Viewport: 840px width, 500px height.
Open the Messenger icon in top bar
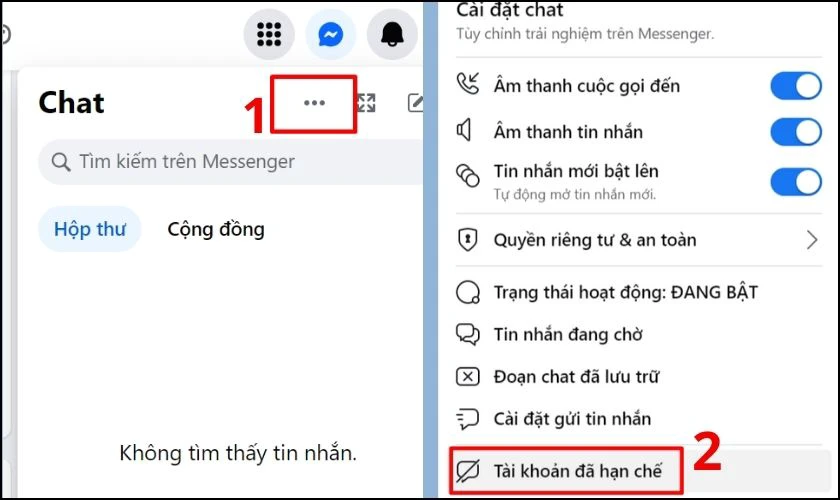point(331,35)
